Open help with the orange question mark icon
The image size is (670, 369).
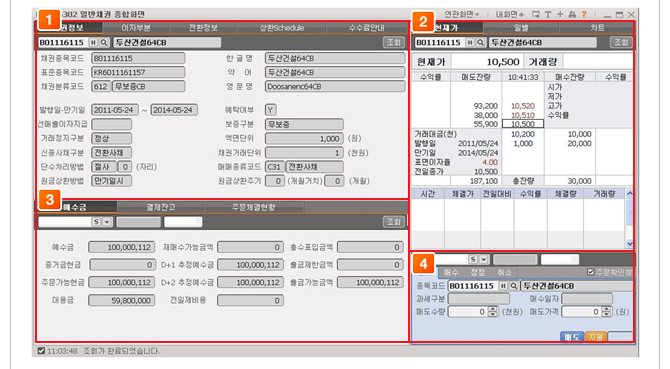click(x=584, y=15)
